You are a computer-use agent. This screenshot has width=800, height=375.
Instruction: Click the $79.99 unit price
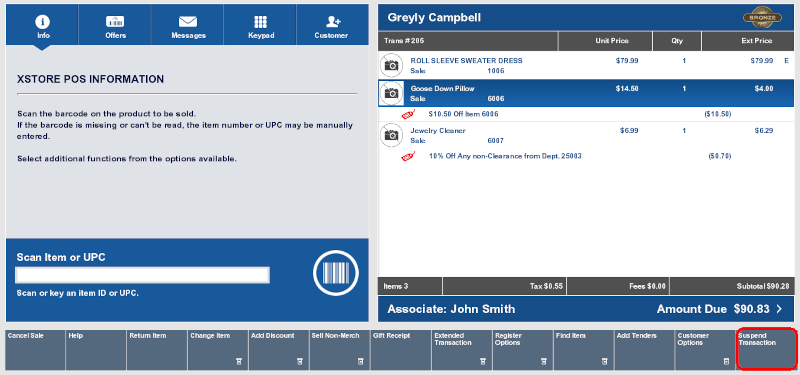click(627, 60)
